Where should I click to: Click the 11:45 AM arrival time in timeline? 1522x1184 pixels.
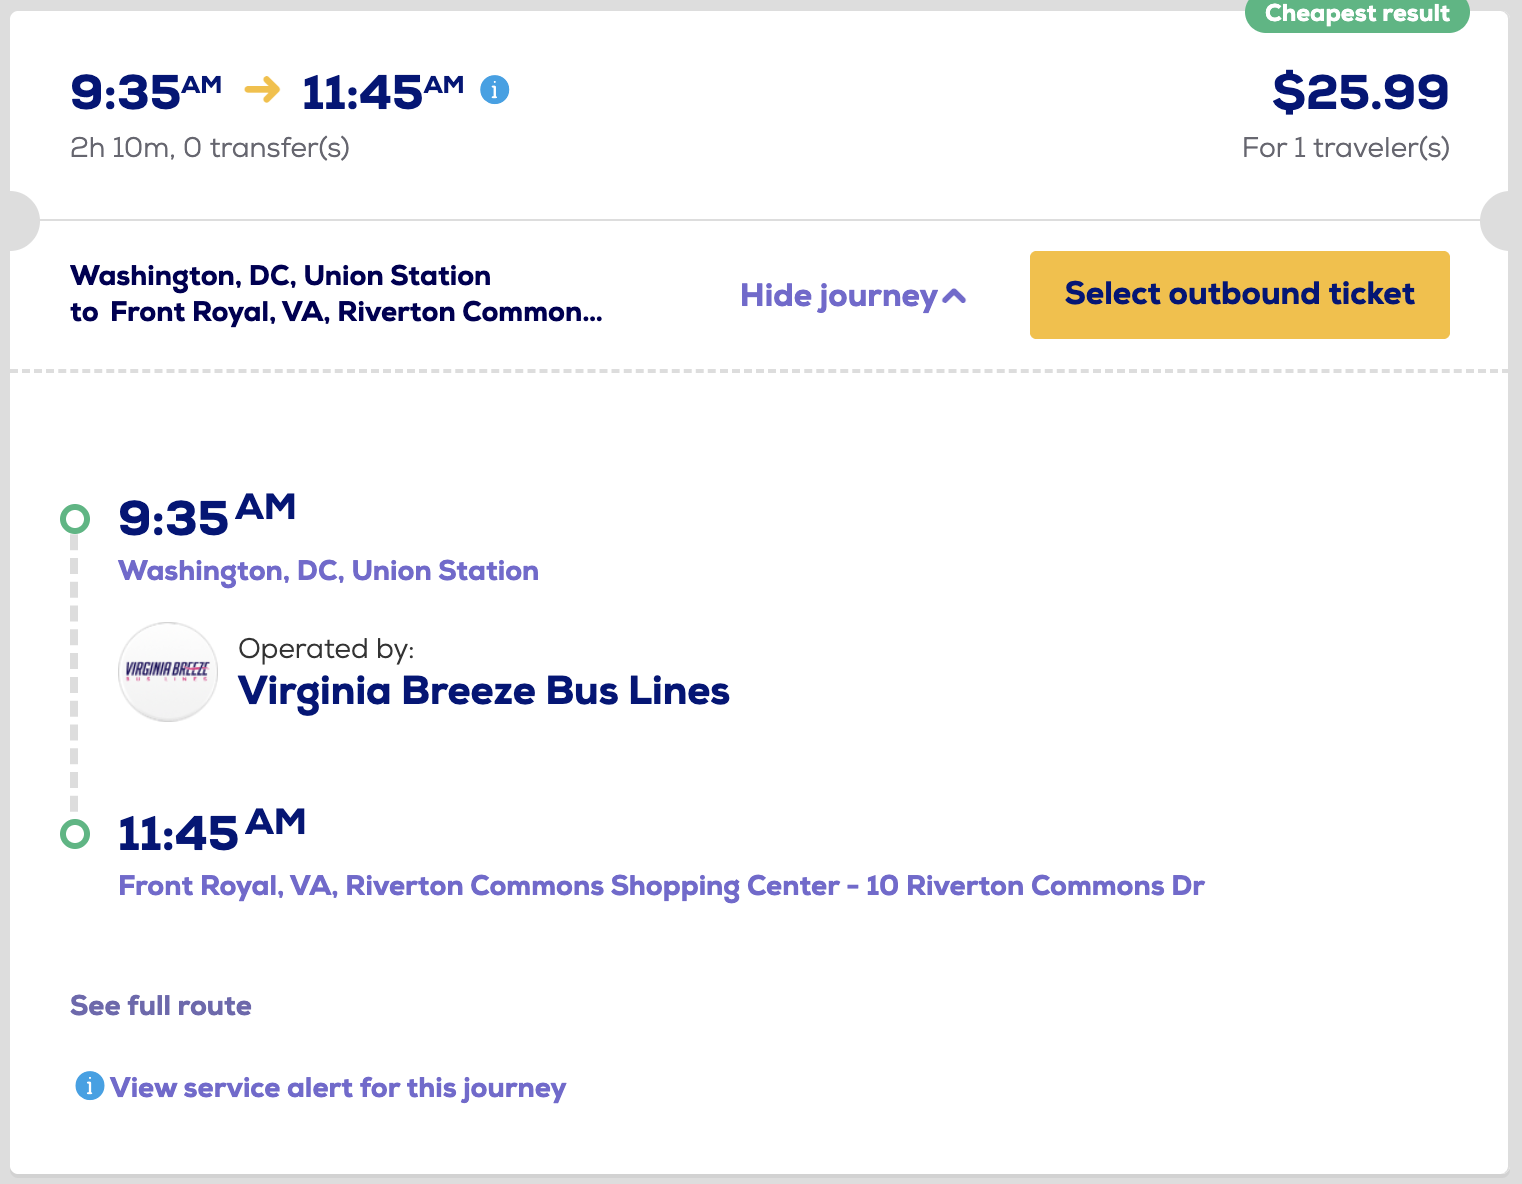click(212, 831)
